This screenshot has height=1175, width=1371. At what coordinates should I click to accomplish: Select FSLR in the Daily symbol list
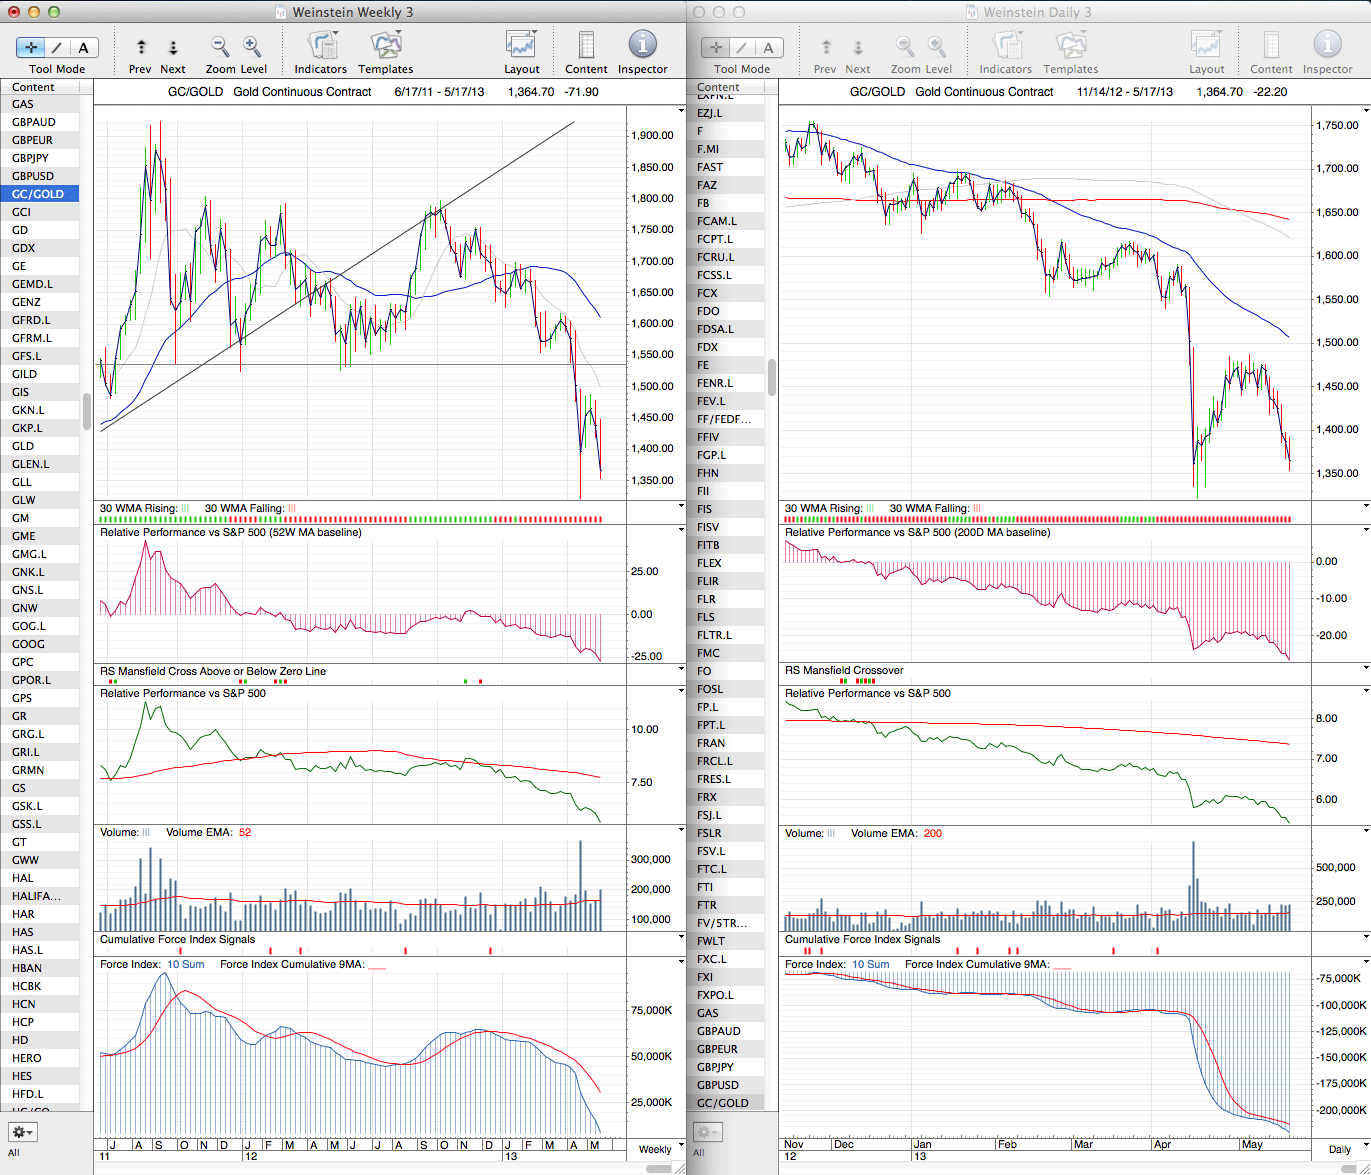709,833
